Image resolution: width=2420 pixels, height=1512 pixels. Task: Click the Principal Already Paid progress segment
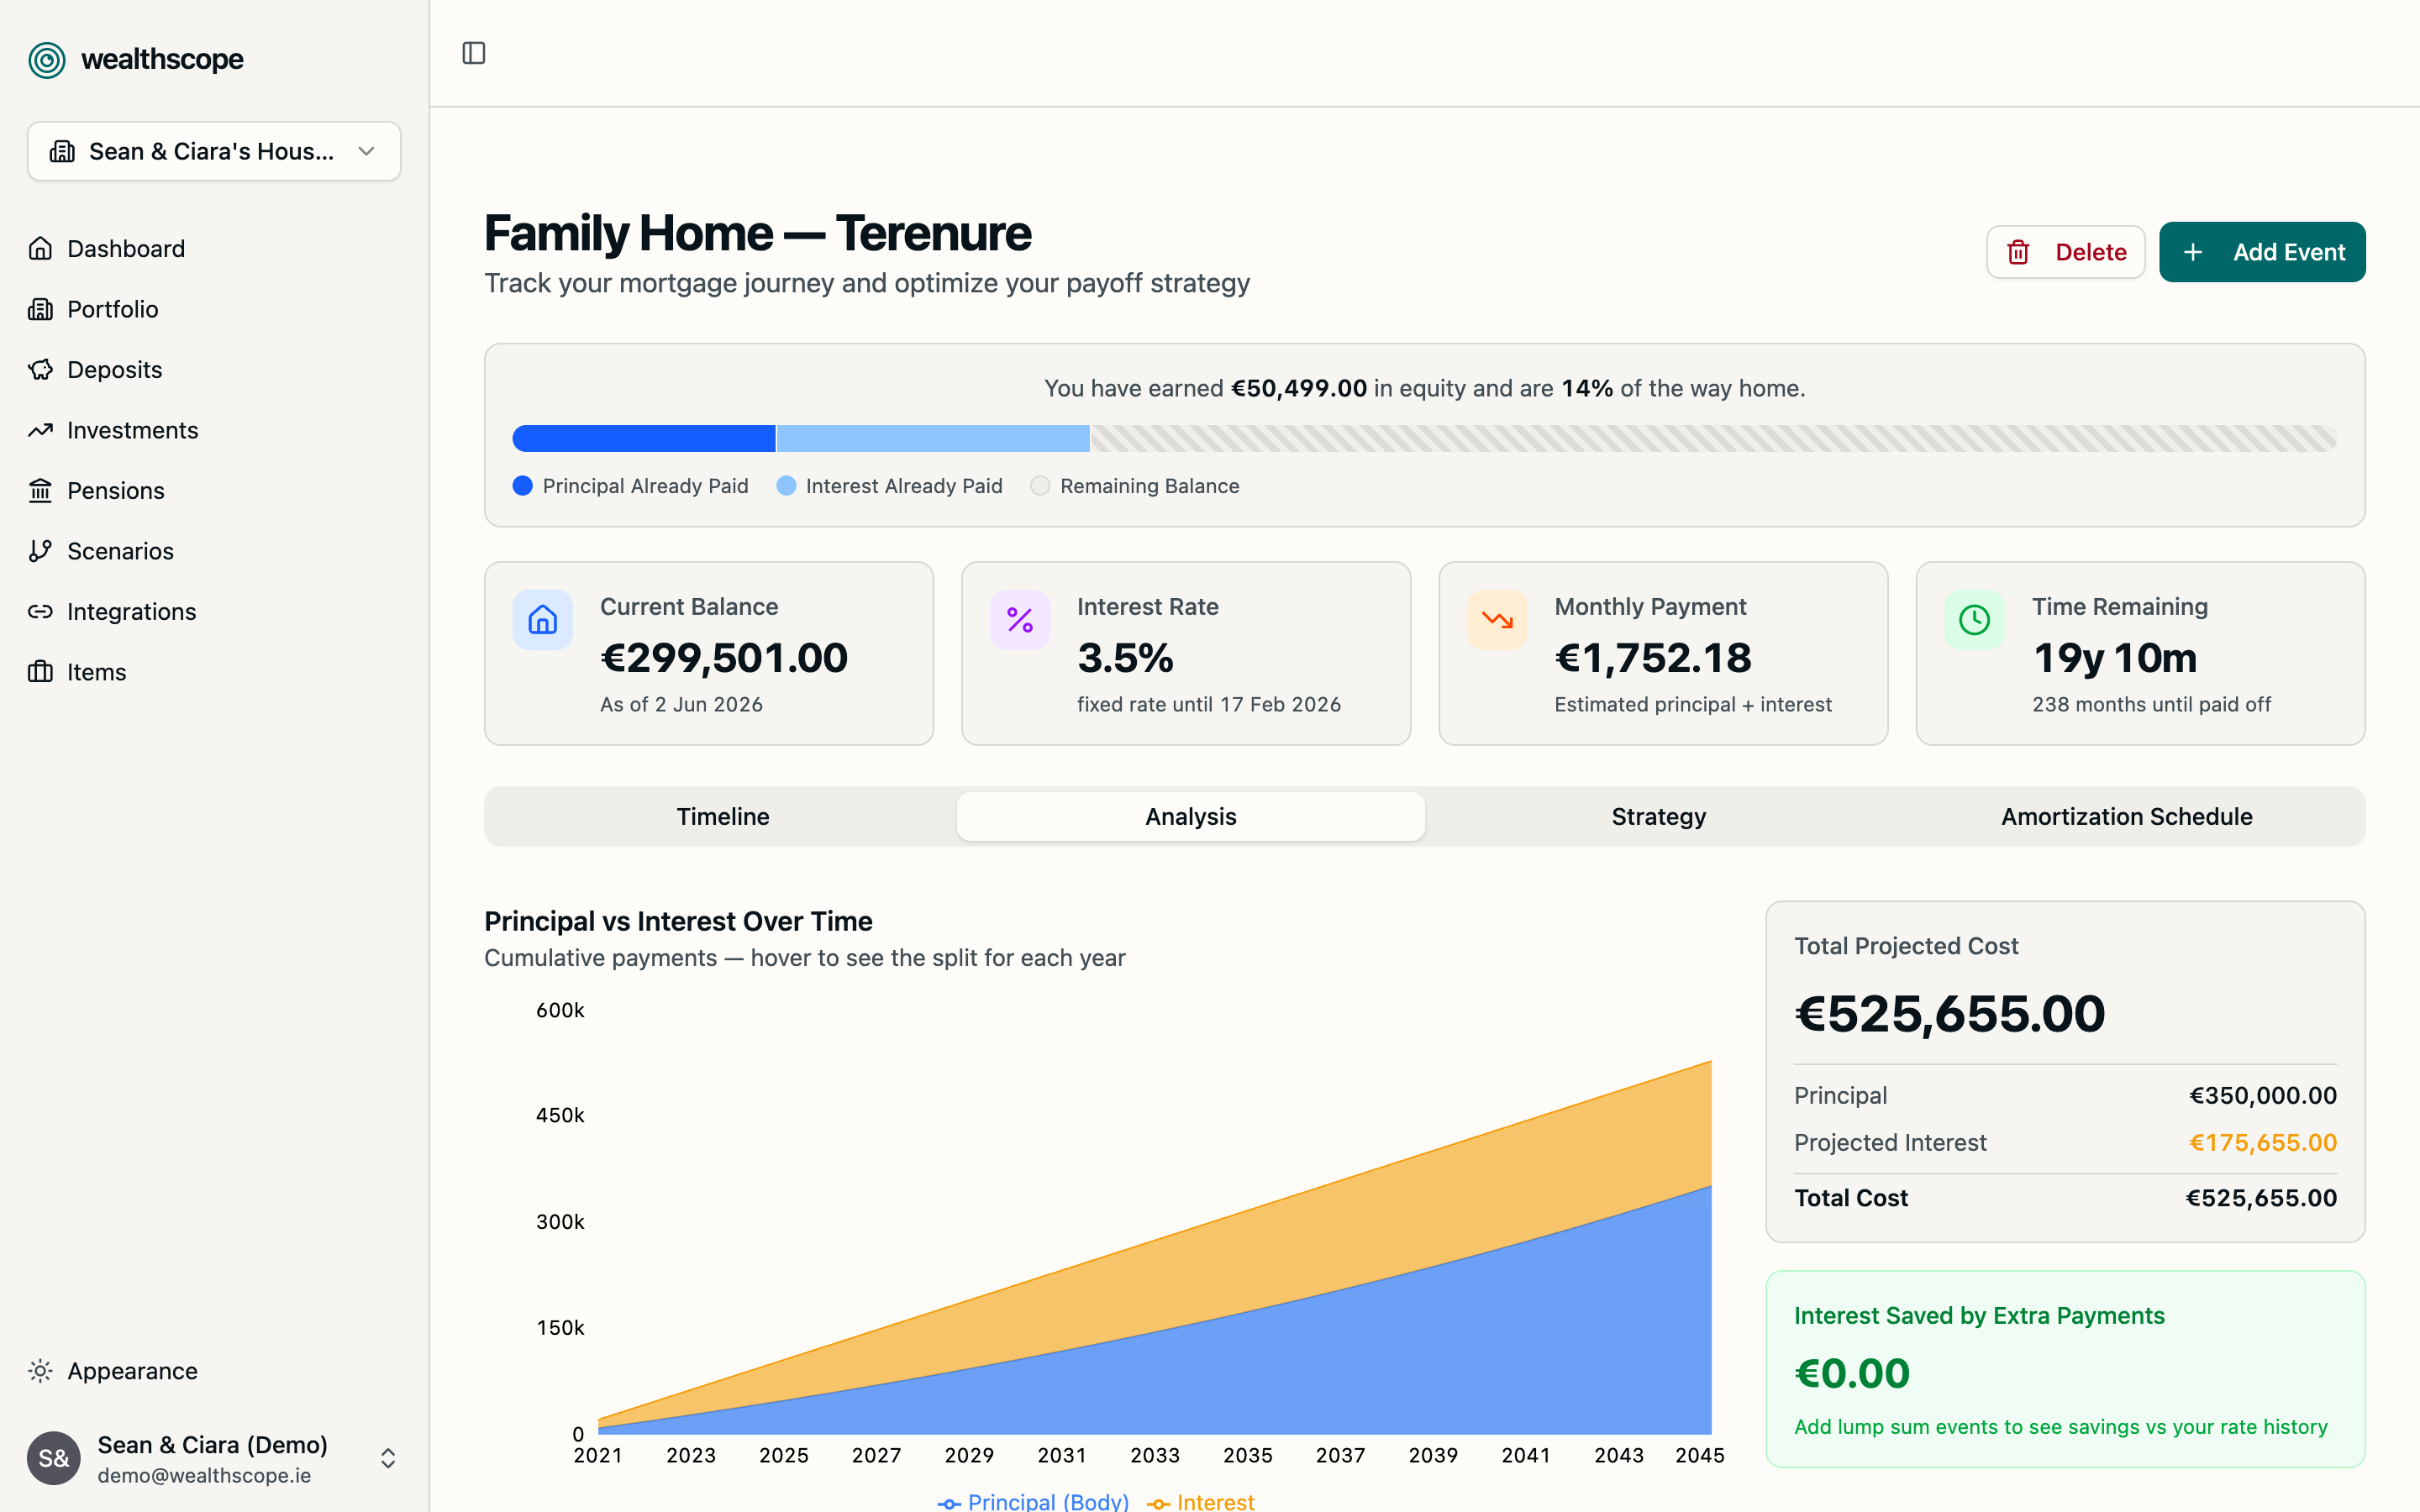click(x=644, y=438)
